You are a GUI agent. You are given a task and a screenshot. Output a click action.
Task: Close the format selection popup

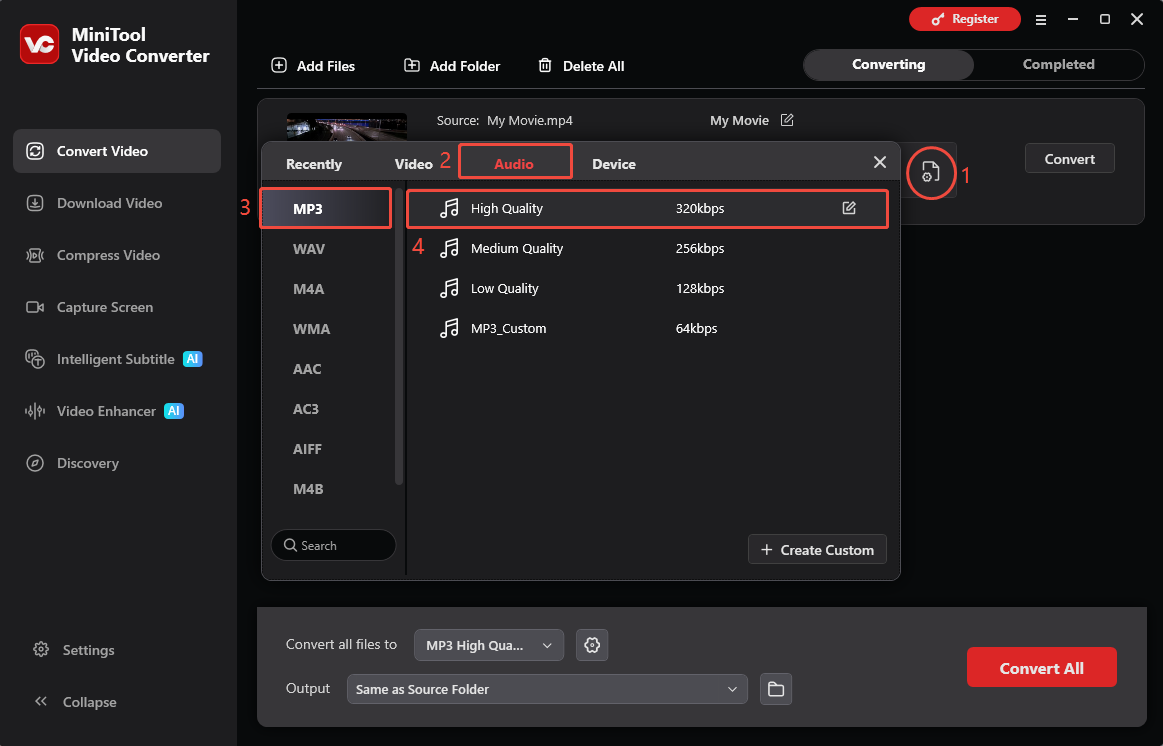coord(880,162)
